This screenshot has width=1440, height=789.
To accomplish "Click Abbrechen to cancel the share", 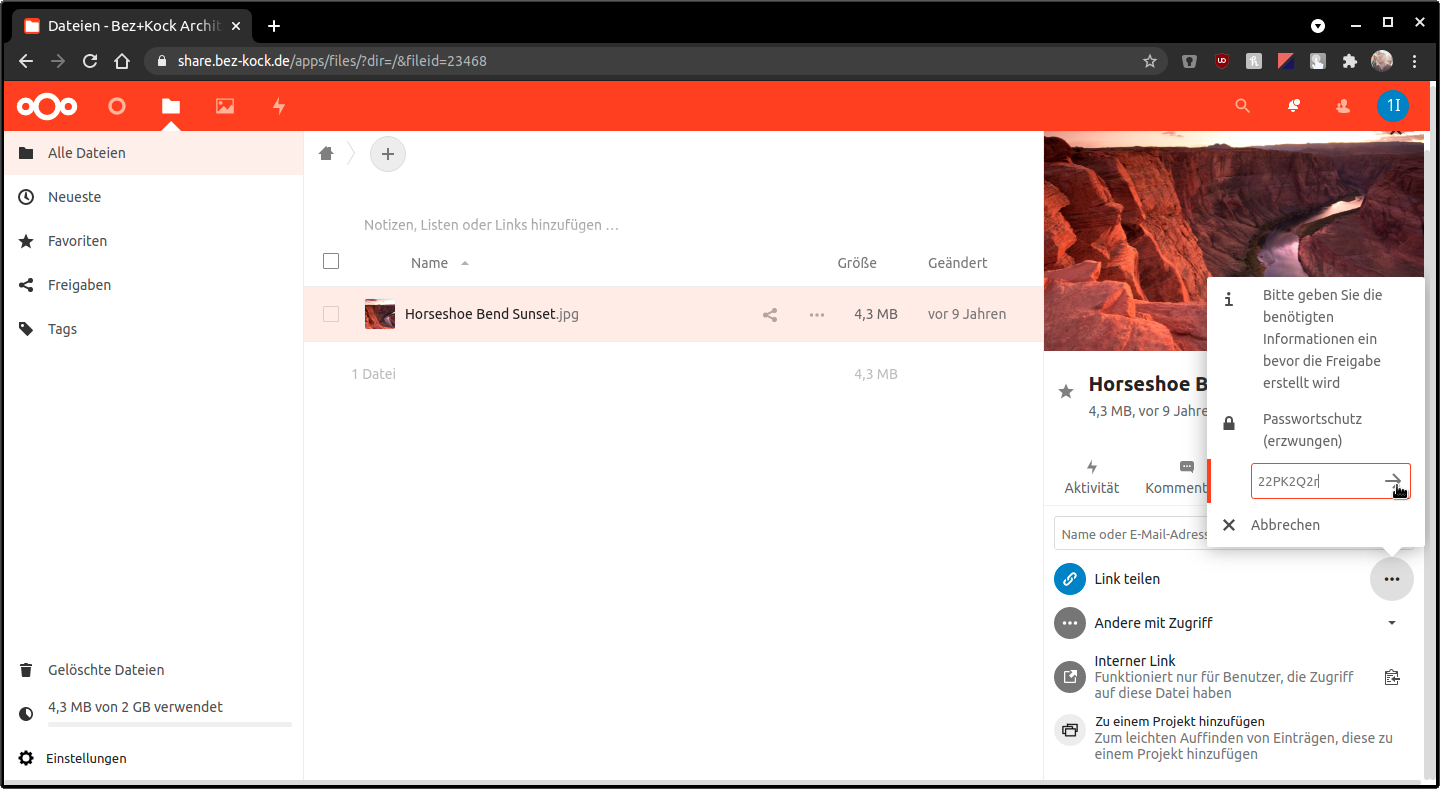I will [x=1285, y=525].
